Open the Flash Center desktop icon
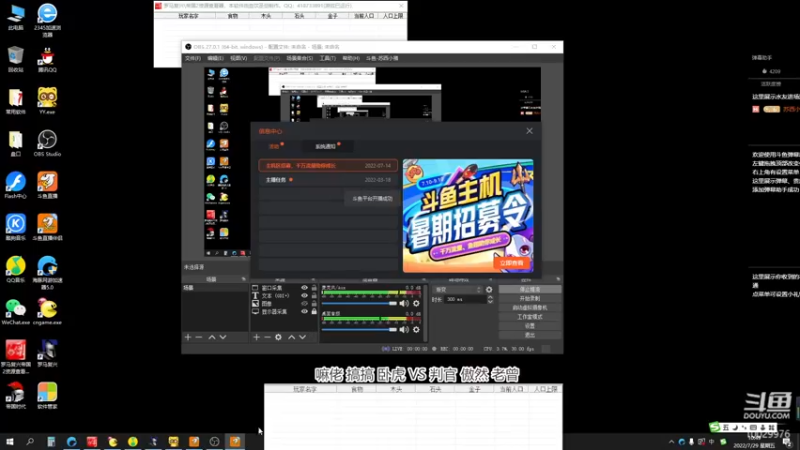The height and width of the screenshot is (450, 800). click(x=15, y=185)
